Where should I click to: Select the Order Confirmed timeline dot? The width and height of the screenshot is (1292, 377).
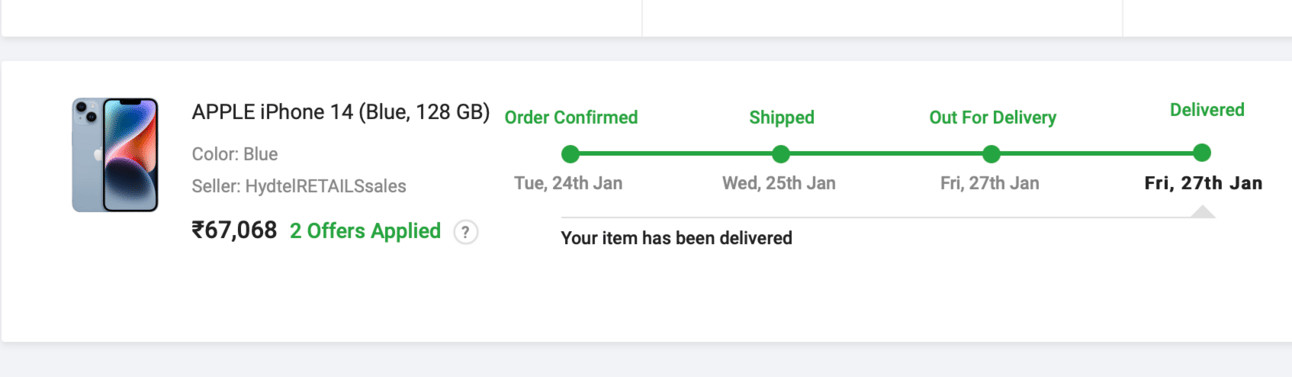click(570, 153)
